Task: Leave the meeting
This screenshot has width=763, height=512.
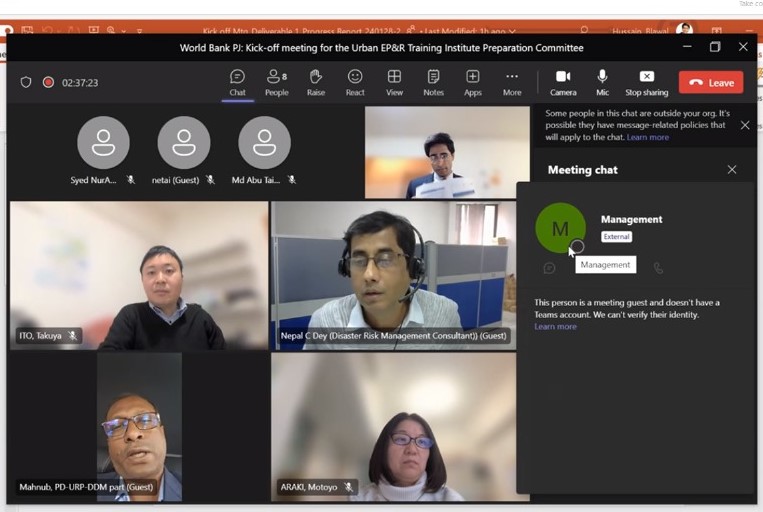Action: pyautogui.click(x=711, y=82)
